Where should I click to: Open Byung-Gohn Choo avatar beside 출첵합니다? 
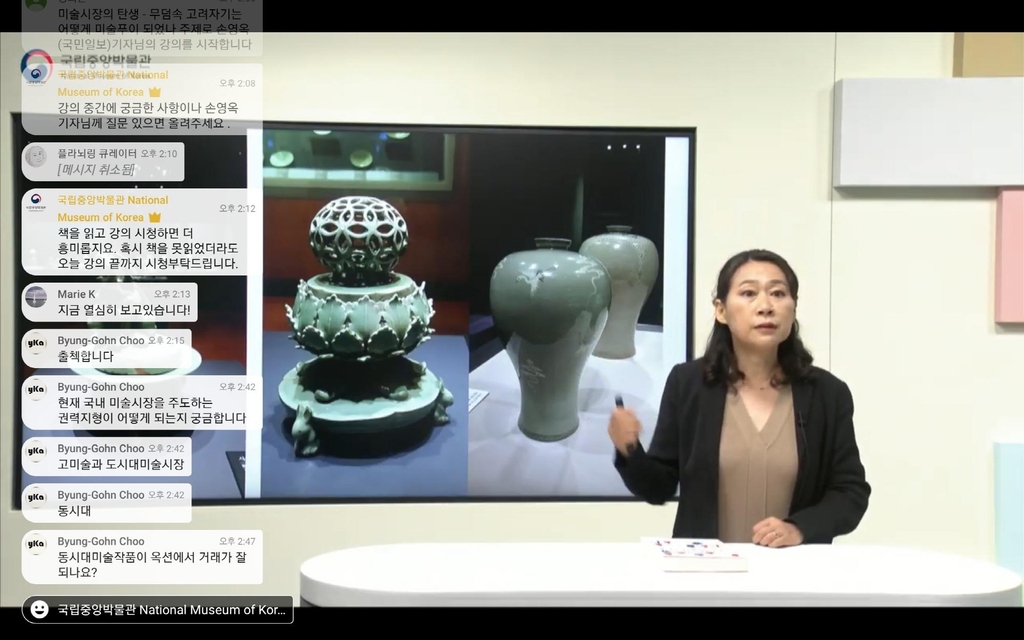[36, 343]
